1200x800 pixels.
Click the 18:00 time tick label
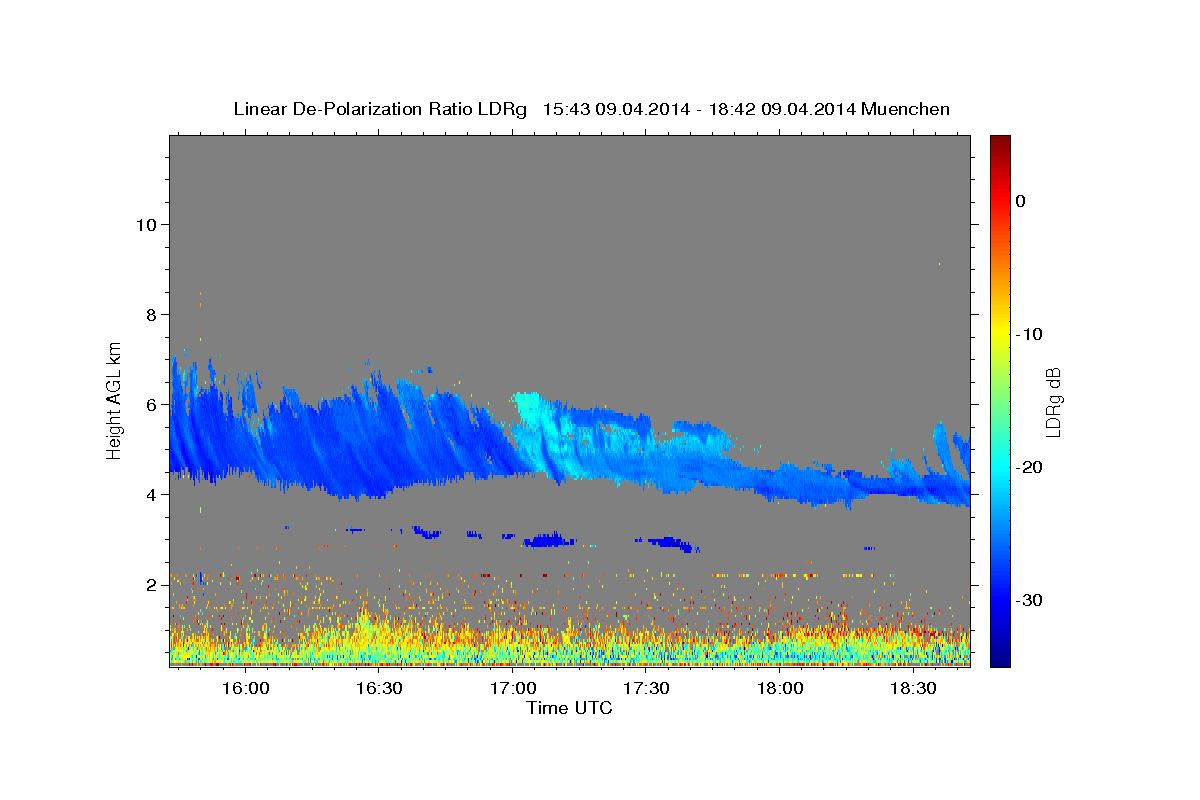[x=780, y=689]
